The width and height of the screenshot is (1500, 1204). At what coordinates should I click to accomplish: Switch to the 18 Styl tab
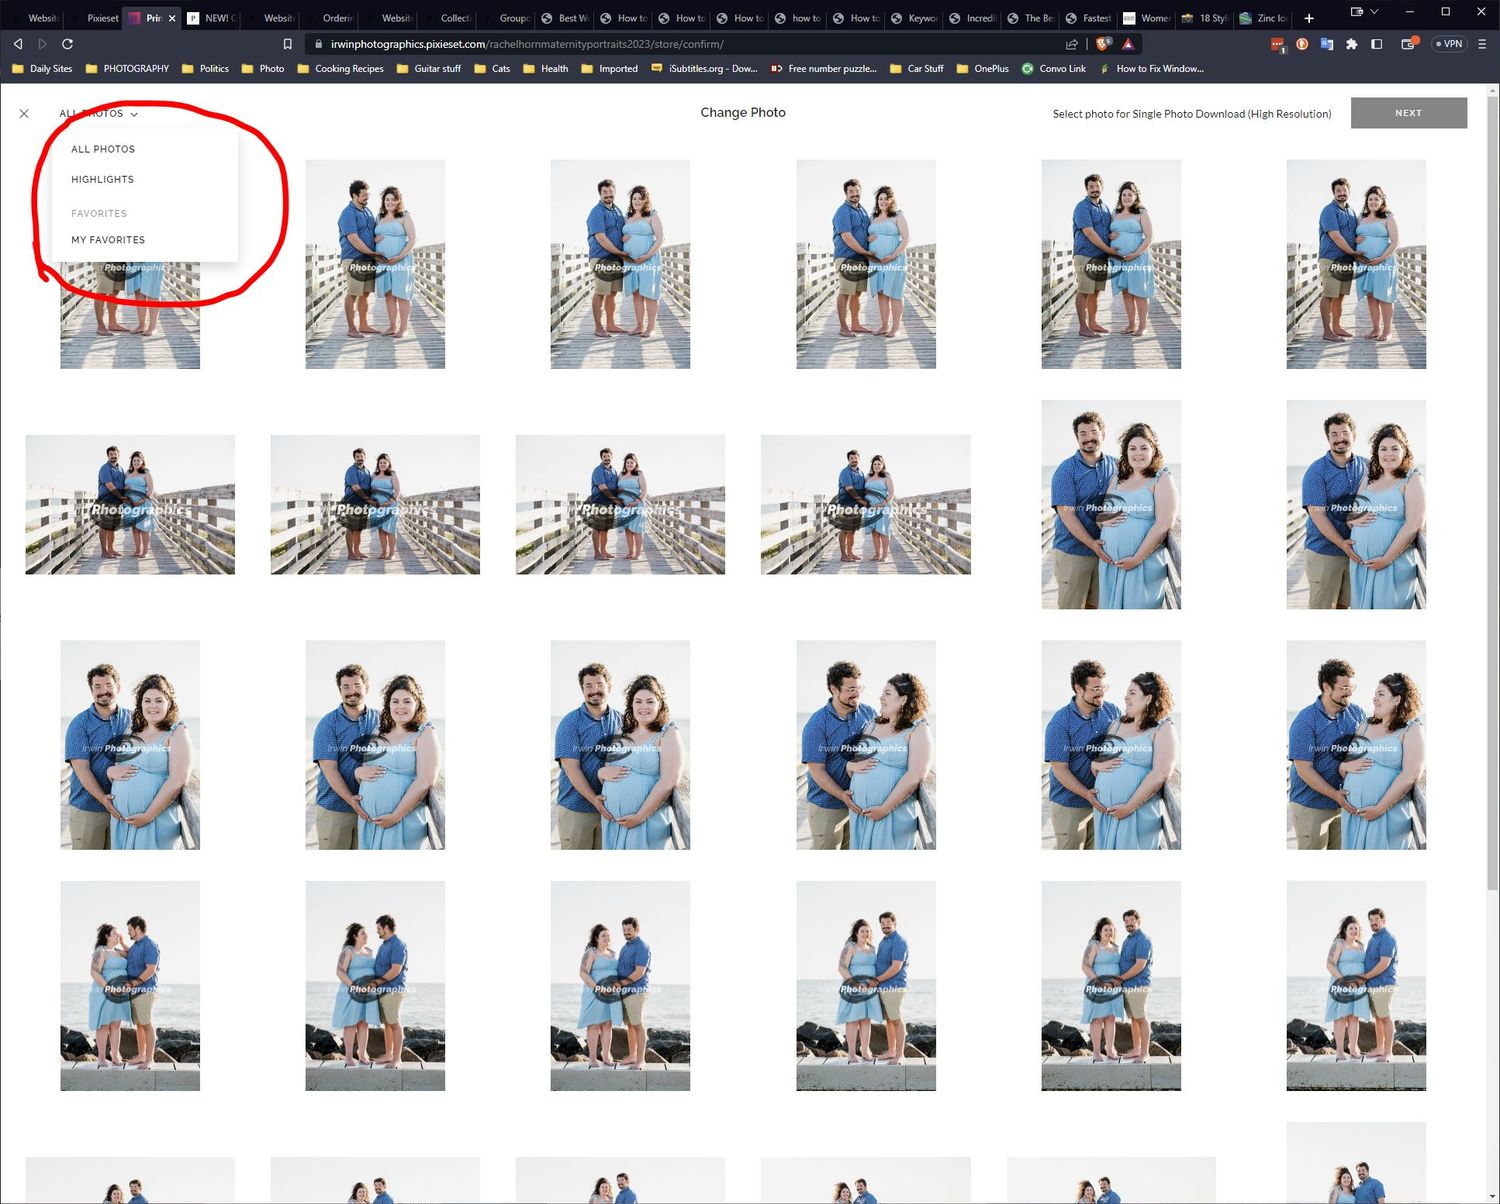[1204, 18]
